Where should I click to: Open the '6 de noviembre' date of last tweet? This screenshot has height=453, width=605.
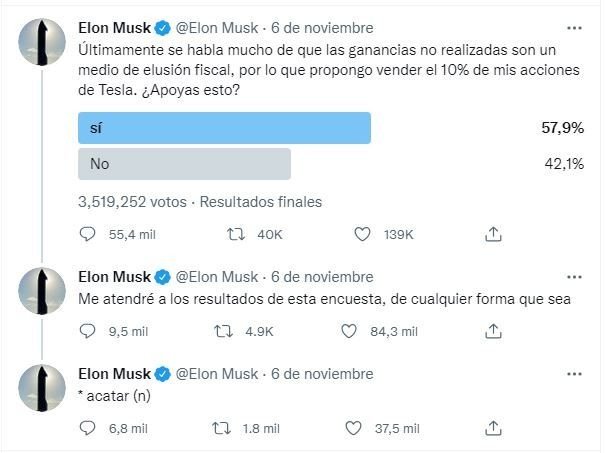click(322, 374)
